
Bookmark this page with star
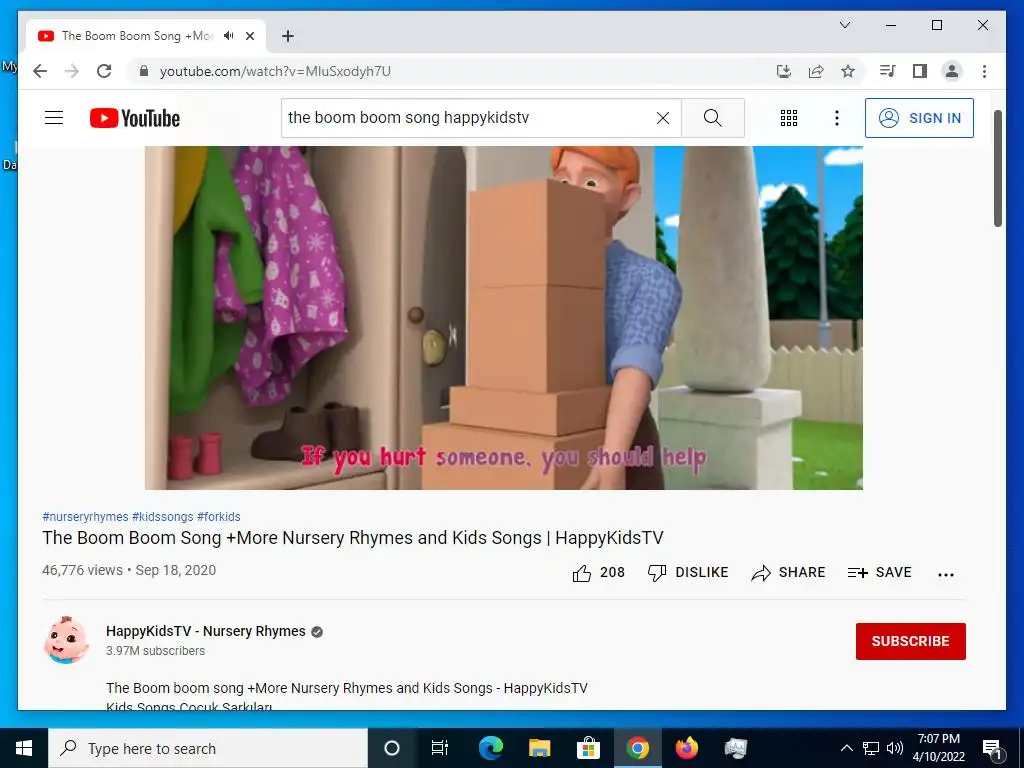click(848, 71)
